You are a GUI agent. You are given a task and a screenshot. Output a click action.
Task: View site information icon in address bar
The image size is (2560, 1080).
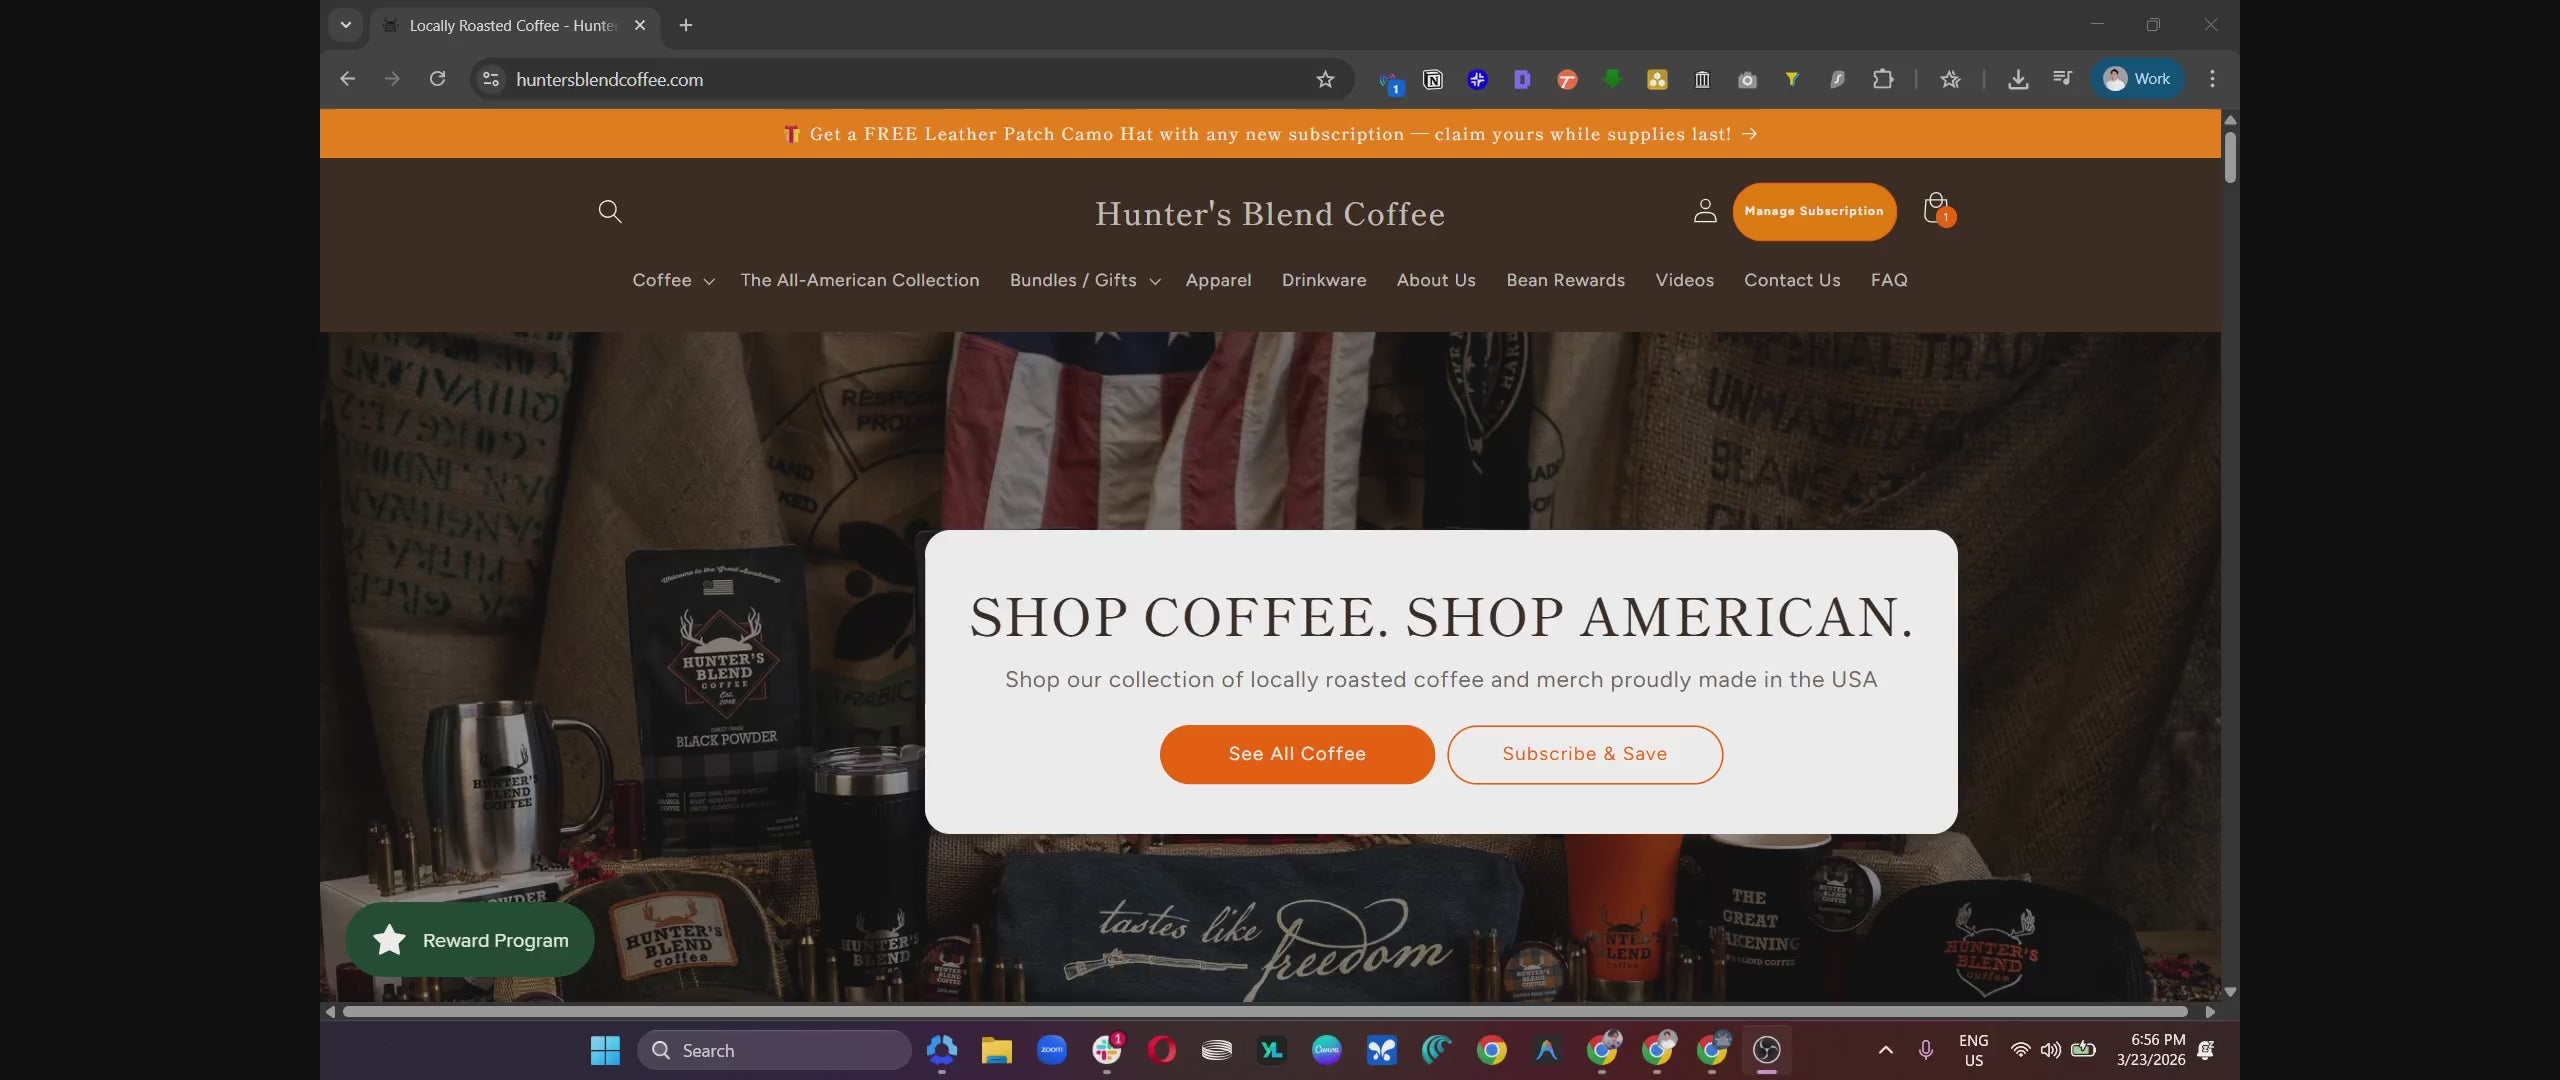click(491, 79)
